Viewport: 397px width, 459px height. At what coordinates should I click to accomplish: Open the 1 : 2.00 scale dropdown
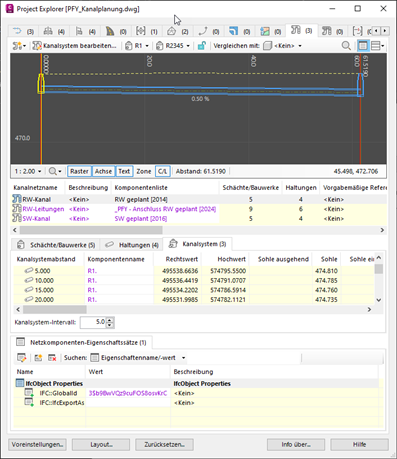pyautogui.click(x=28, y=171)
